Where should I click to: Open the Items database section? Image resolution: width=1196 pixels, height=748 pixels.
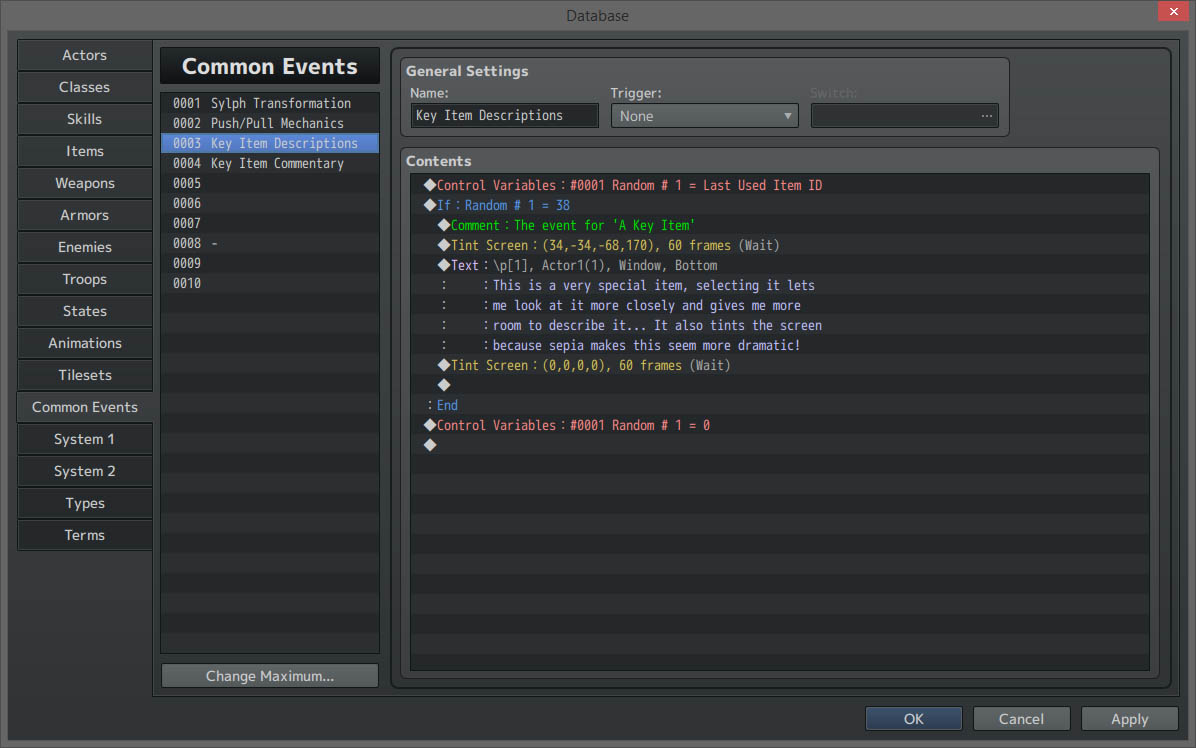pyautogui.click(x=84, y=151)
